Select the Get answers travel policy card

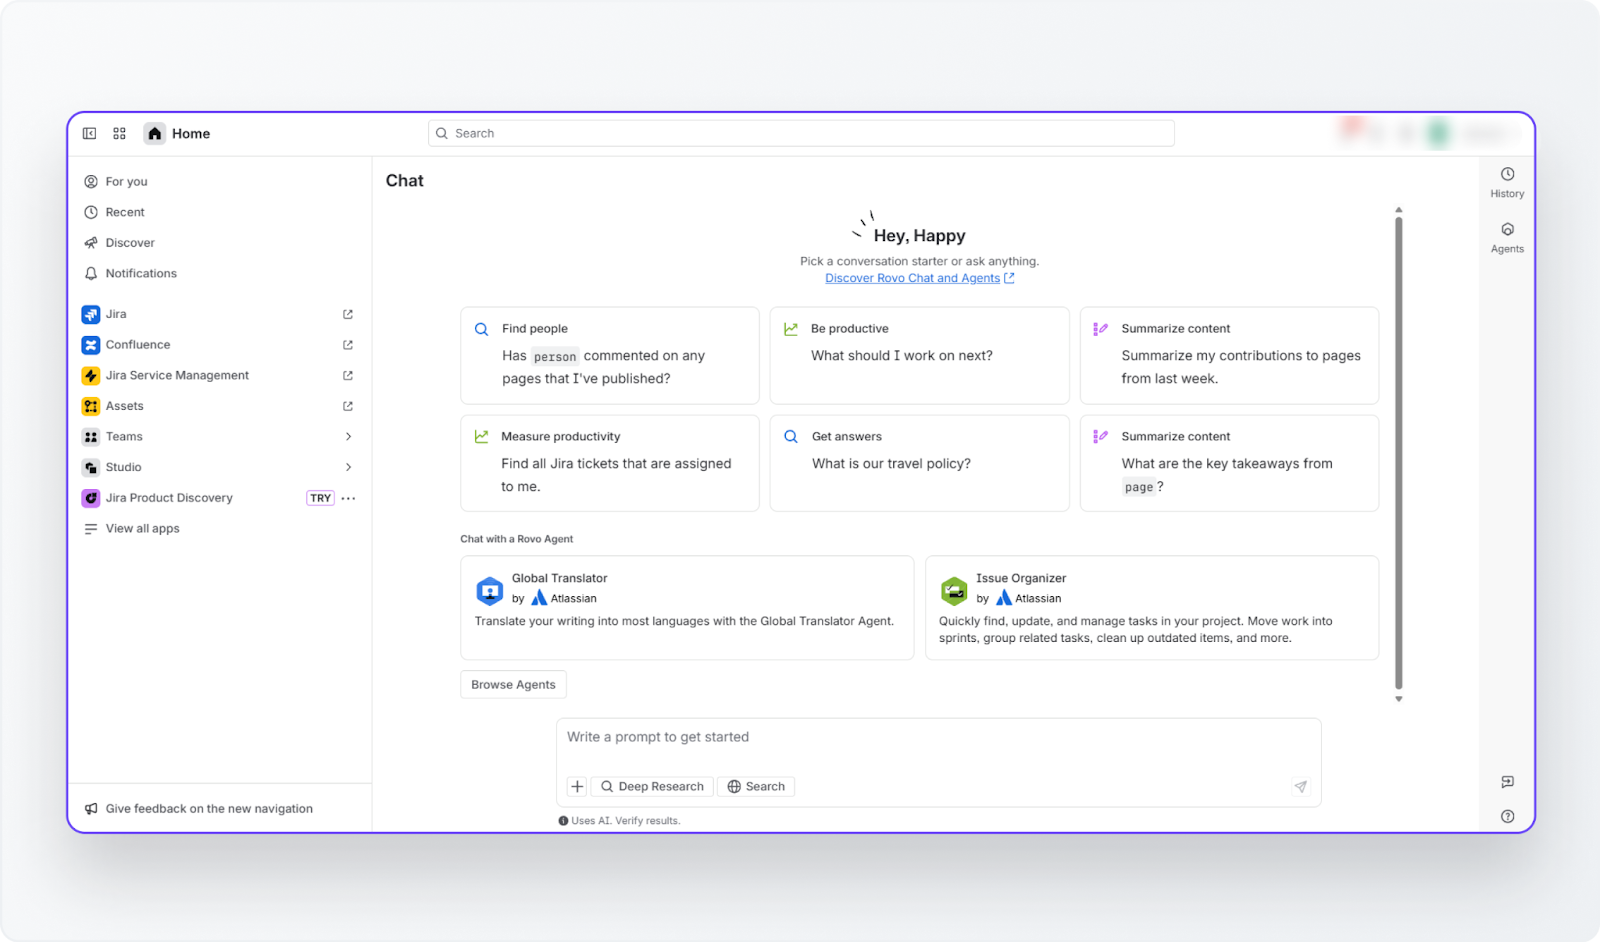coord(919,463)
